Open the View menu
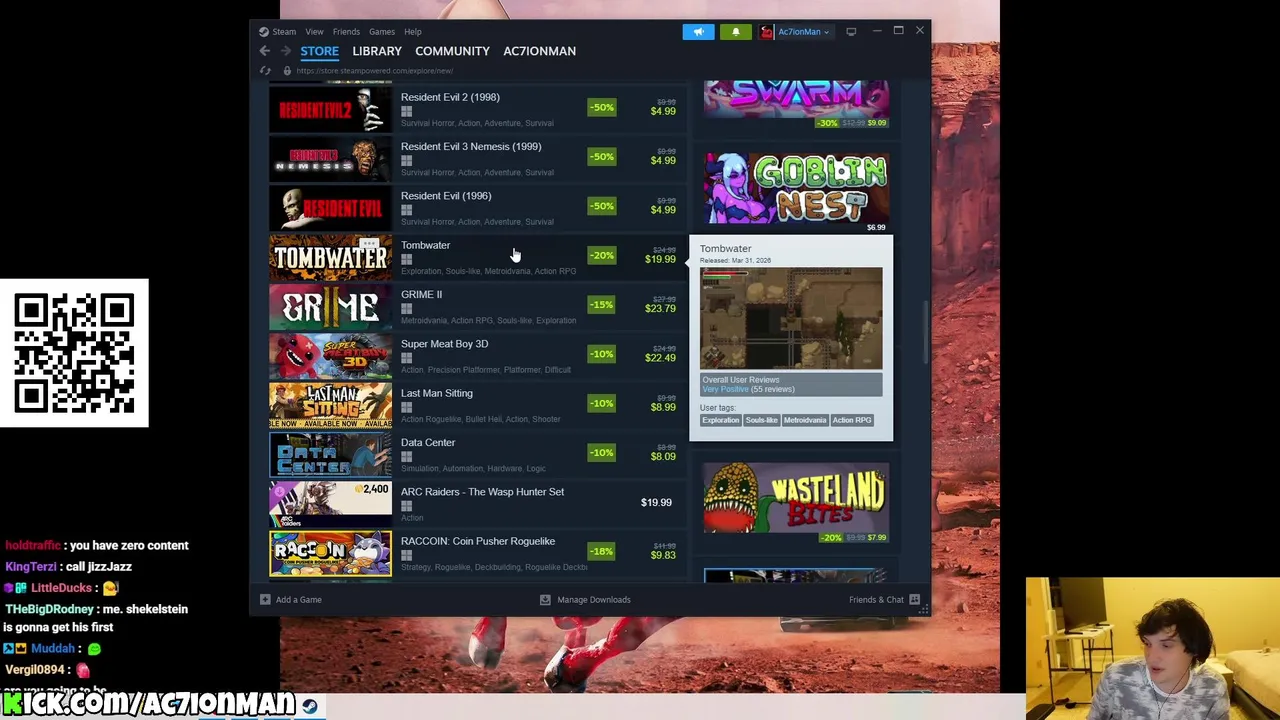The height and width of the screenshot is (720, 1280). [x=314, y=31]
